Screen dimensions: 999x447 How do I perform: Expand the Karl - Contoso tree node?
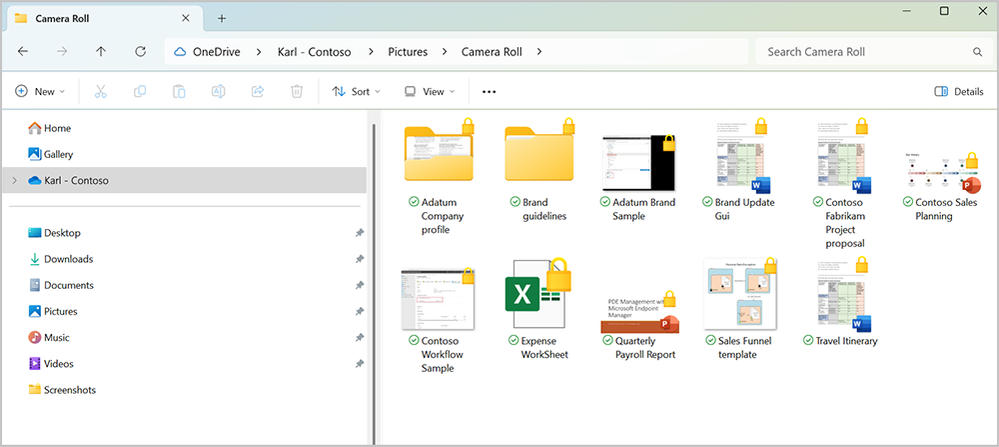pyautogui.click(x=15, y=181)
